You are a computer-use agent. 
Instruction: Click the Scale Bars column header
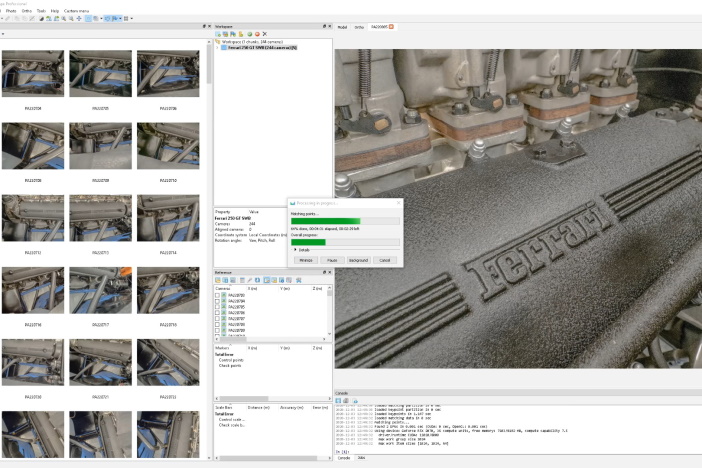point(224,408)
